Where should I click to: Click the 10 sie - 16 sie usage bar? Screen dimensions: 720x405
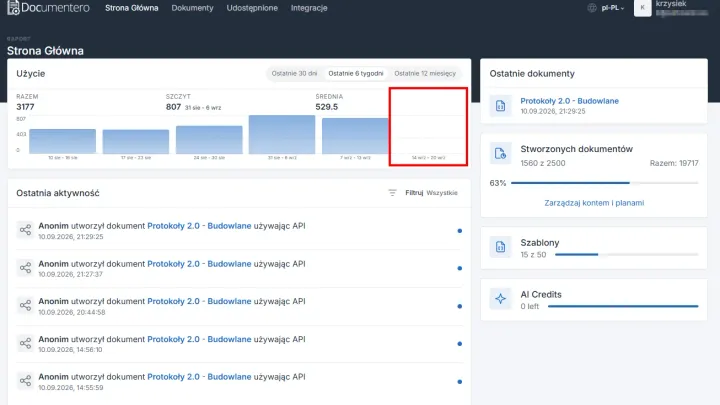[x=62, y=141]
